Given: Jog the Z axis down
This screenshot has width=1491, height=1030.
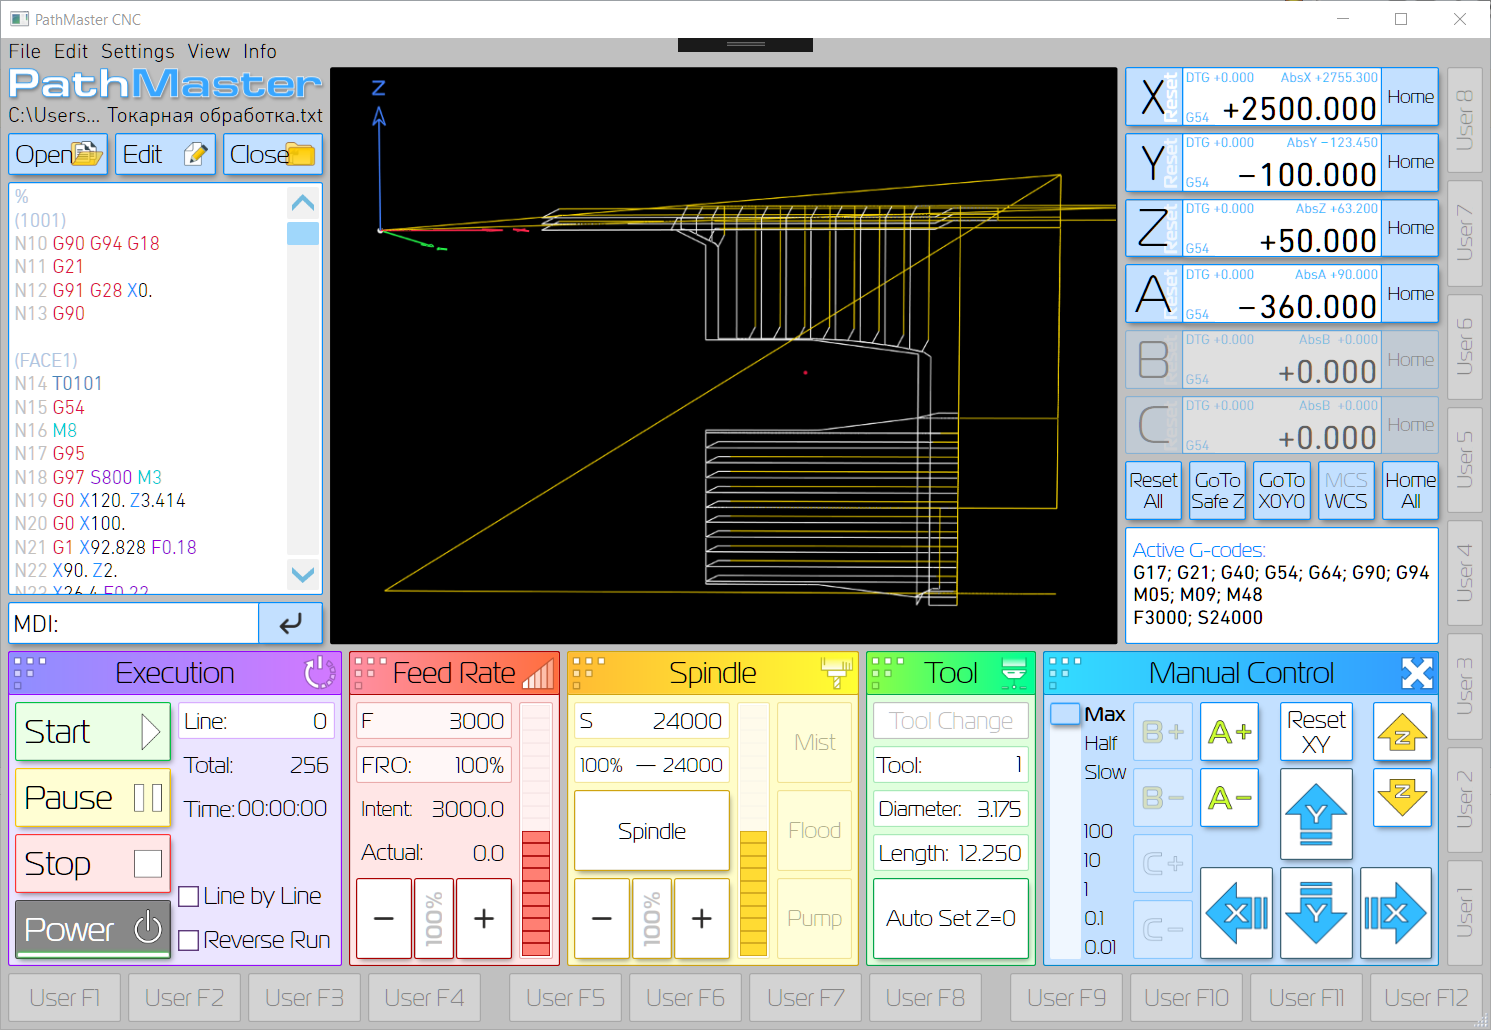Looking at the screenshot, I should (x=1402, y=797).
